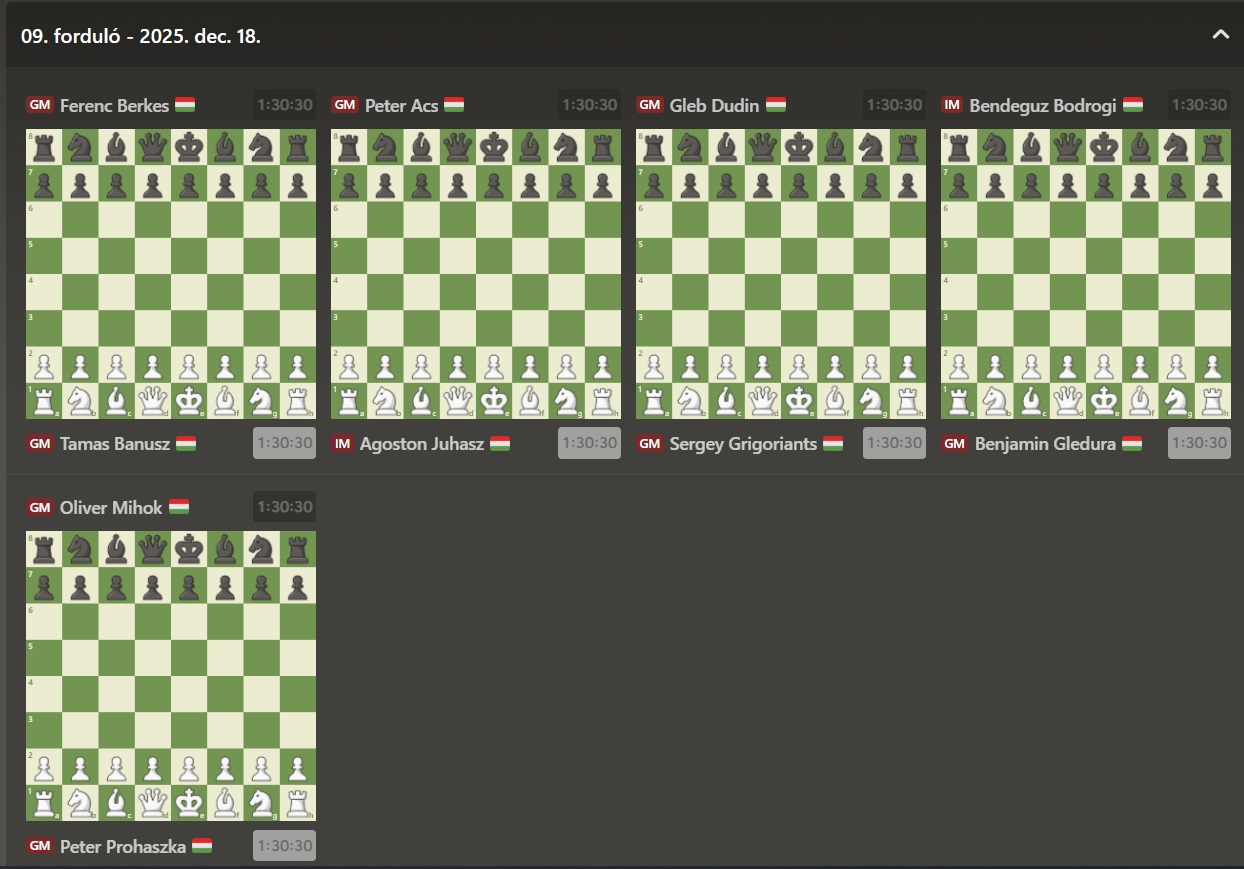
Task: Open the Bodrogi vs Gledura game board
Action: tap(1086, 274)
